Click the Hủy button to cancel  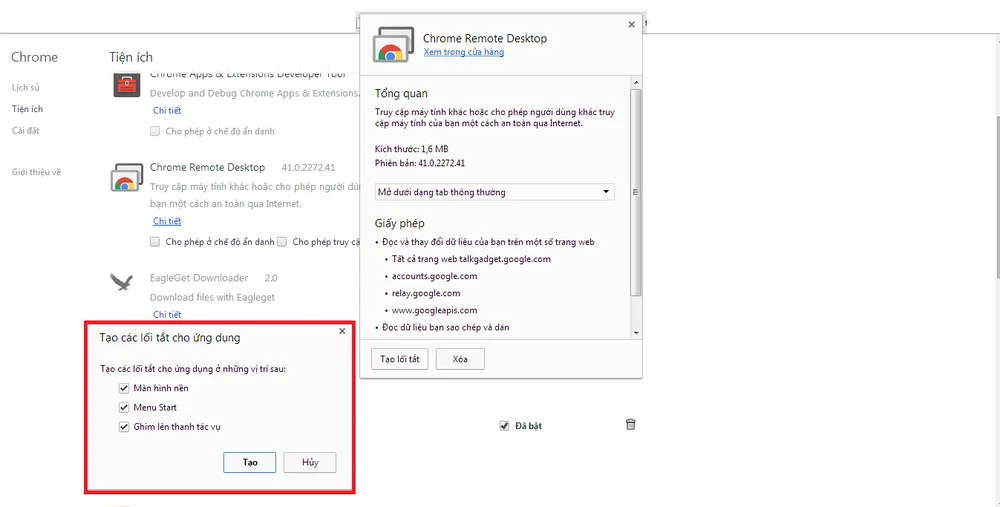point(310,462)
